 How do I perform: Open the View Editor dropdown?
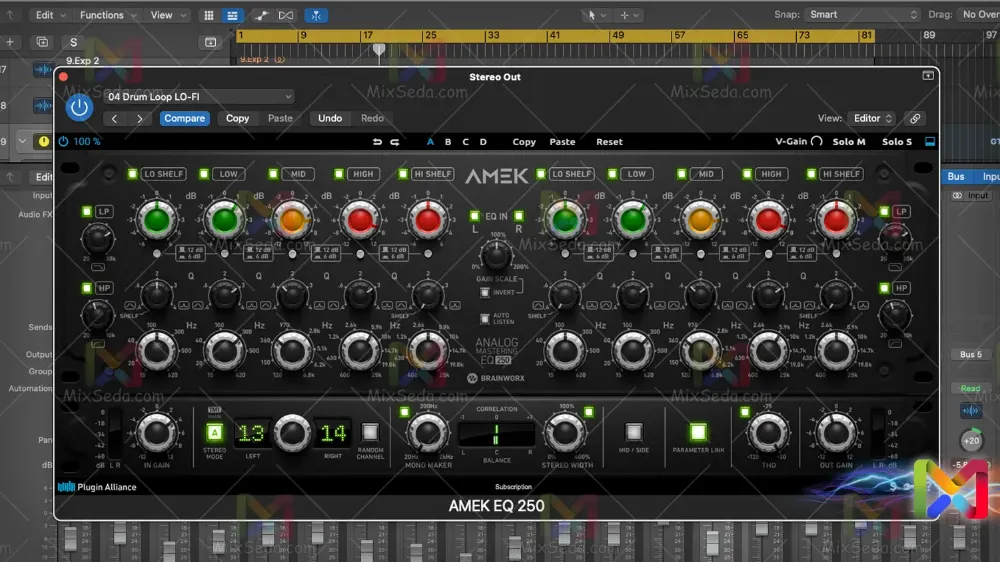pyautogui.click(x=872, y=118)
